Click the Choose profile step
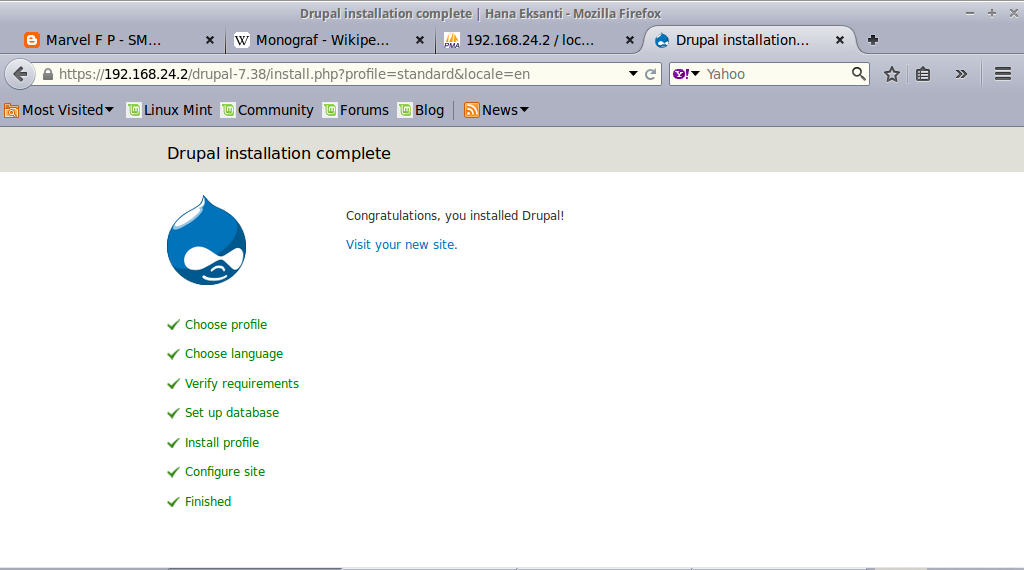 [x=226, y=325]
